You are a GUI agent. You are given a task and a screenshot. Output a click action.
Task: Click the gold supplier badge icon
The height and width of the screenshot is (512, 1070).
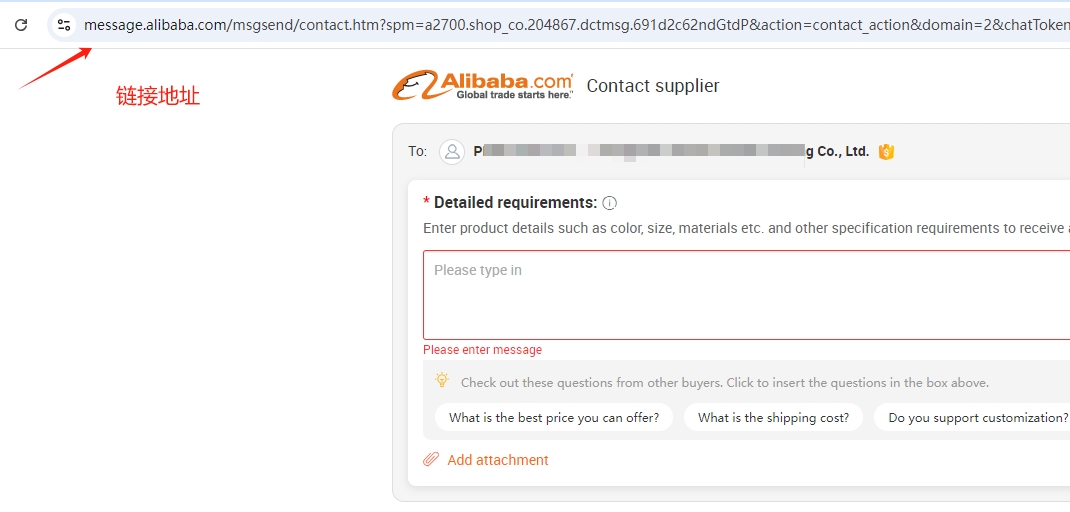point(886,152)
